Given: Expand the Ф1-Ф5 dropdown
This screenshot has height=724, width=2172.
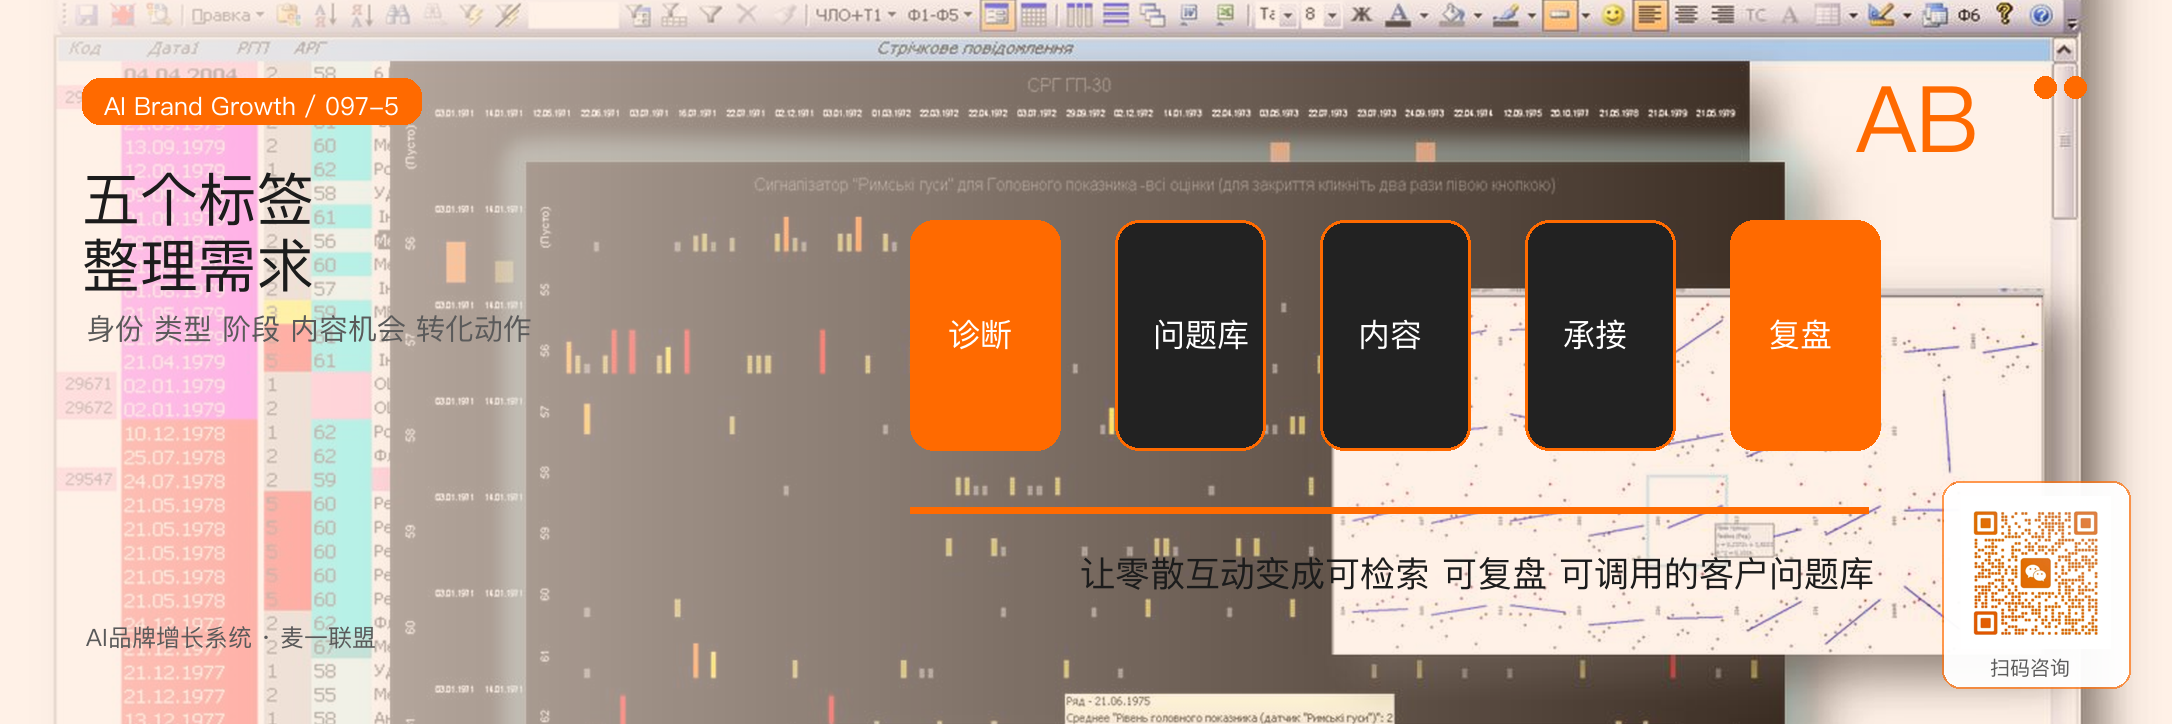Looking at the screenshot, I should (x=940, y=15).
